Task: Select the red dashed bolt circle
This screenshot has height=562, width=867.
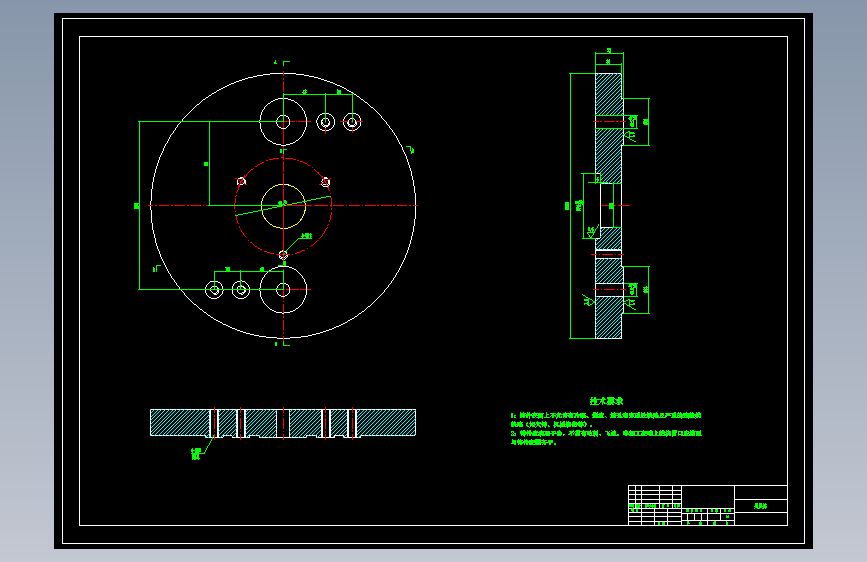Action: pyautogui.click(x=283, y=206)
